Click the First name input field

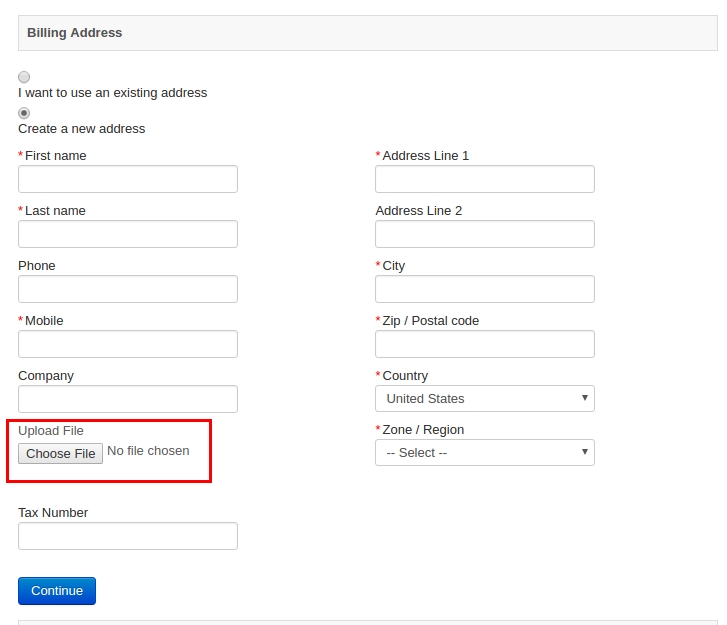coord(128,179)
